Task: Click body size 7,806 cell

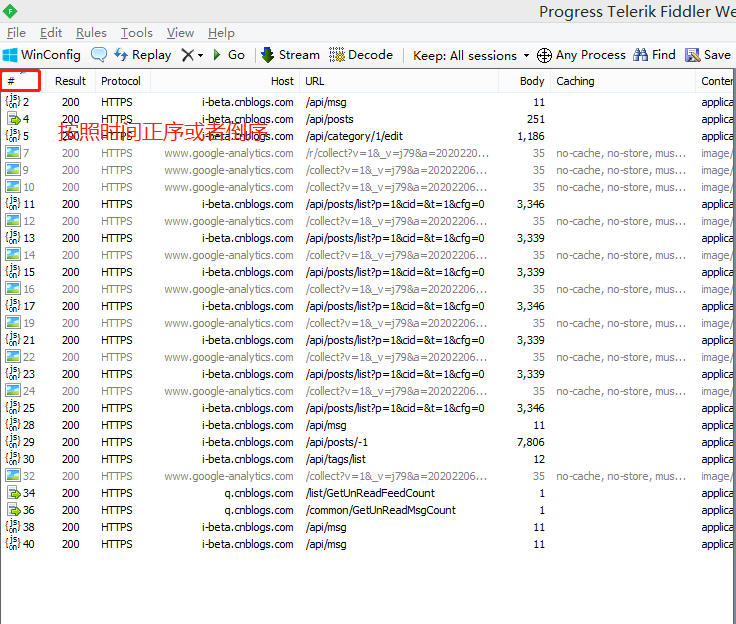Action: click(530, 442)
